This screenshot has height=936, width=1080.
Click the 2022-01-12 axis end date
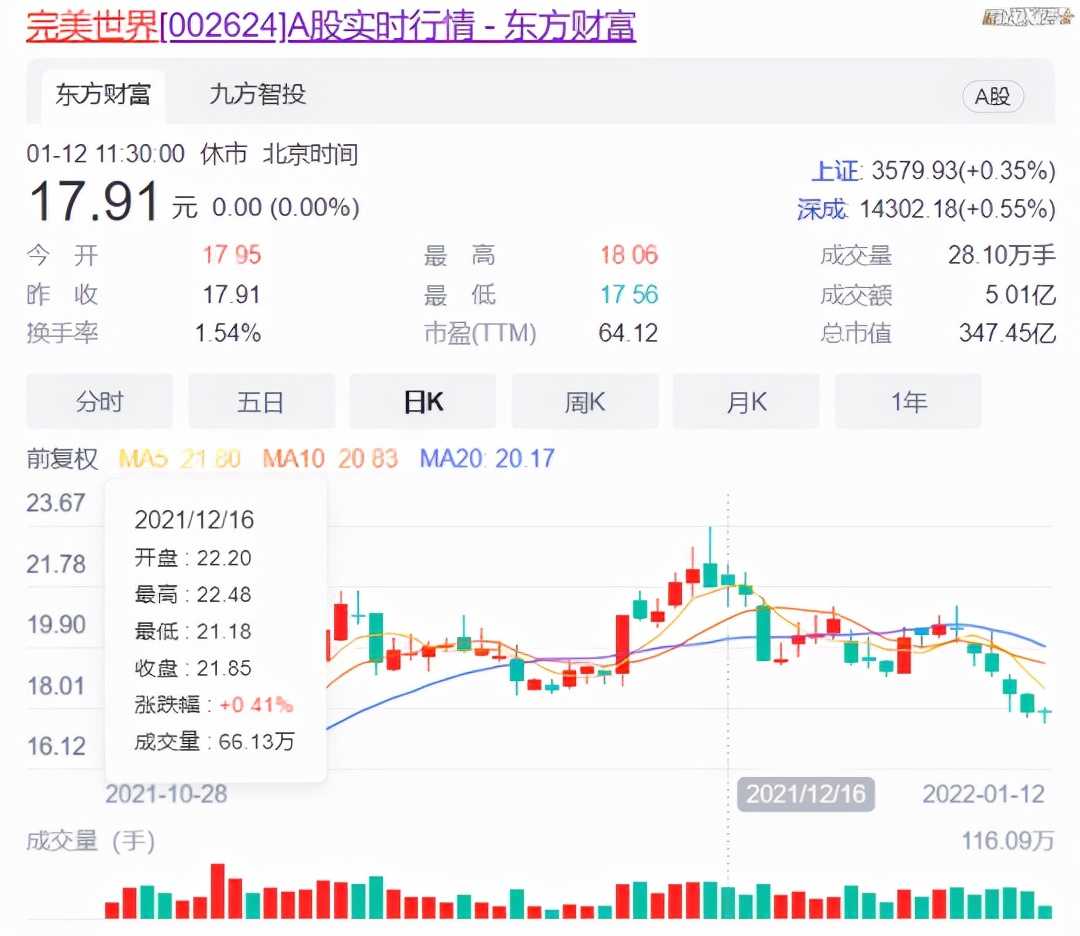point(984,794)
